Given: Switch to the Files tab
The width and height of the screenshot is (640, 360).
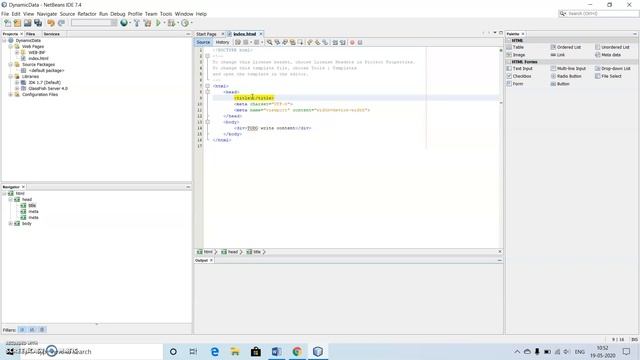Looking at the screenshot, I should (31, 34).
